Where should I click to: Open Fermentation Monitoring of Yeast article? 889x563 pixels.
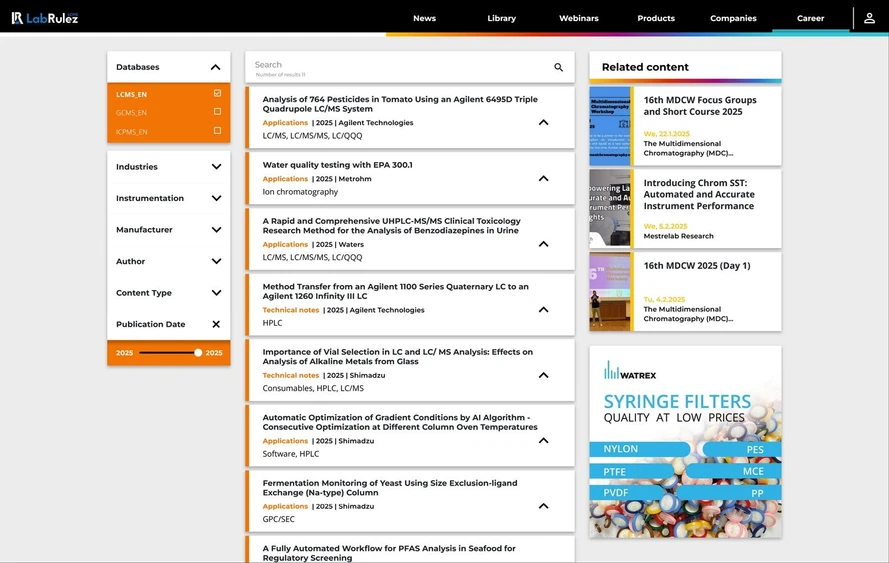pos(390,488)
